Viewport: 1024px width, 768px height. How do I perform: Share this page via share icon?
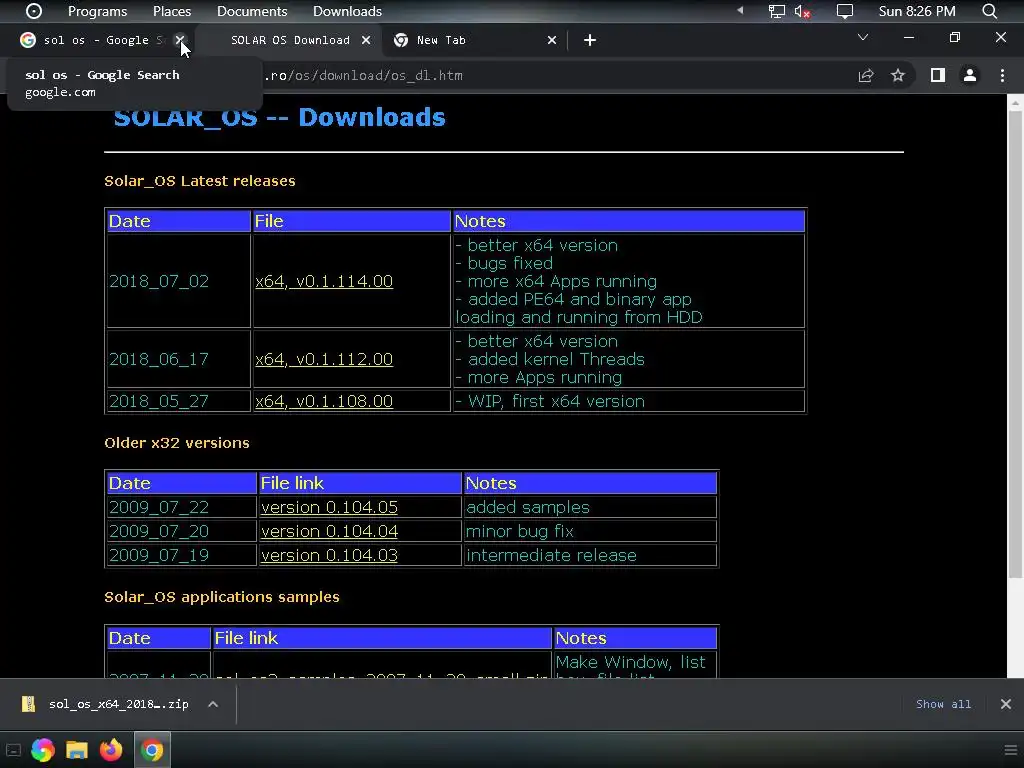(x=866, y=76)
